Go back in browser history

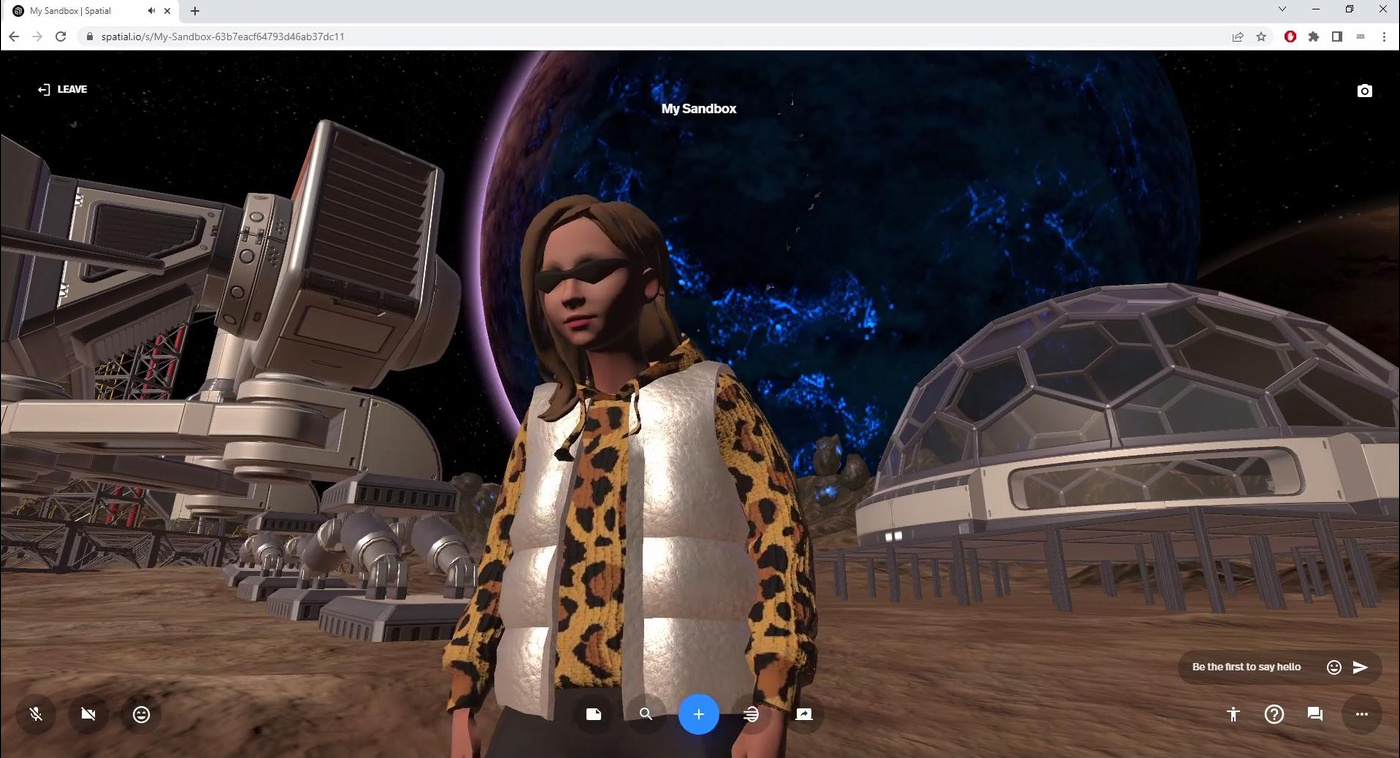(14, 36)
